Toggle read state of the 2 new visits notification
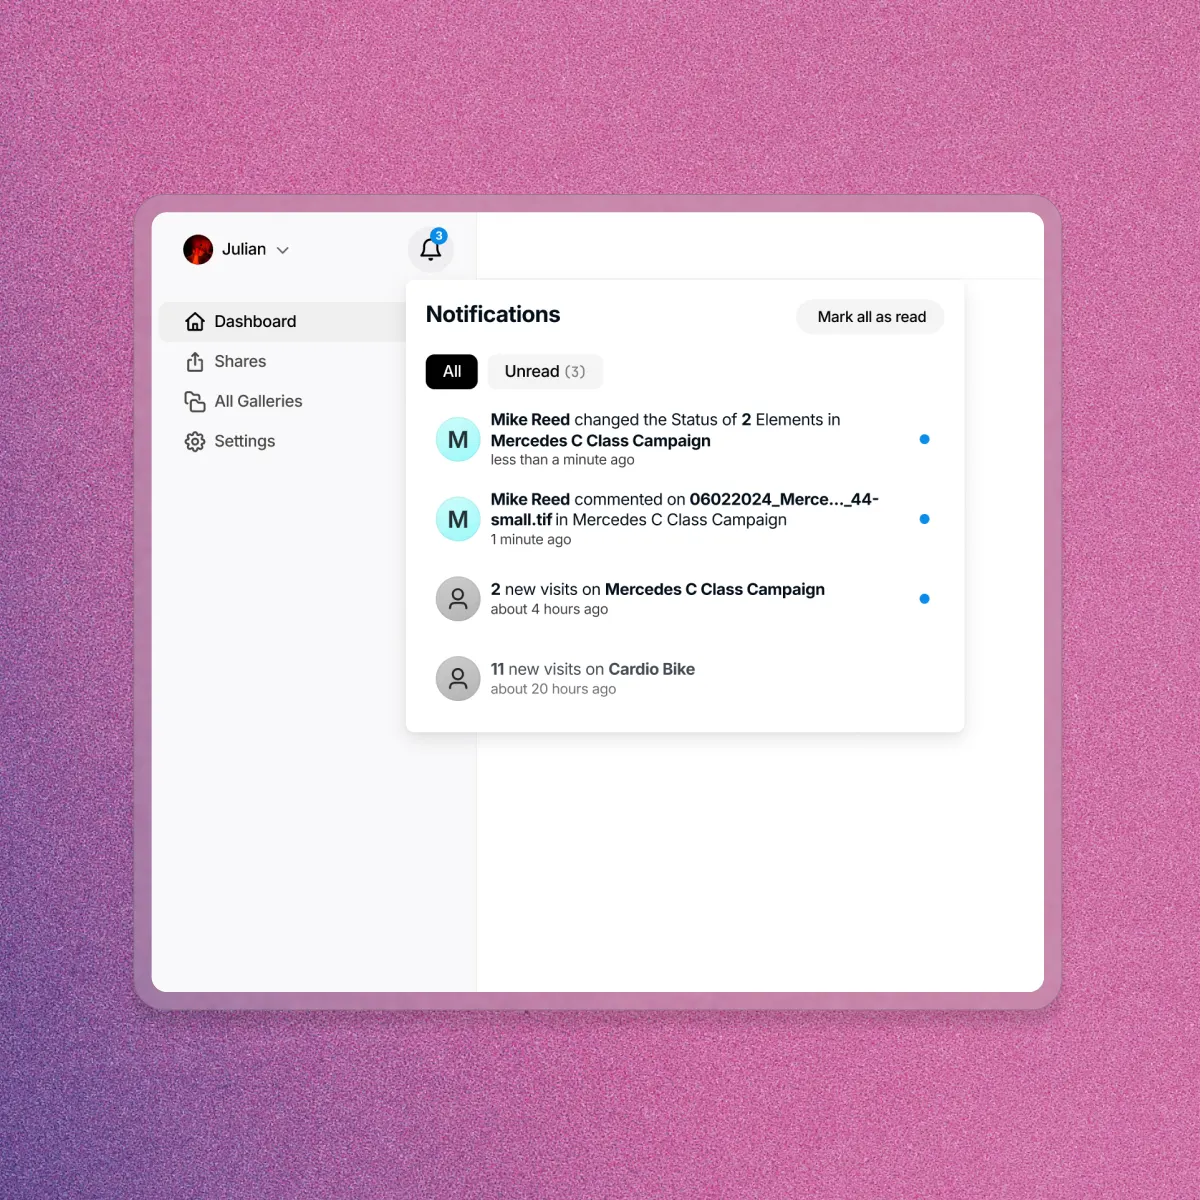Screen dimensions: 1200x1200 (x=924, y=598)
